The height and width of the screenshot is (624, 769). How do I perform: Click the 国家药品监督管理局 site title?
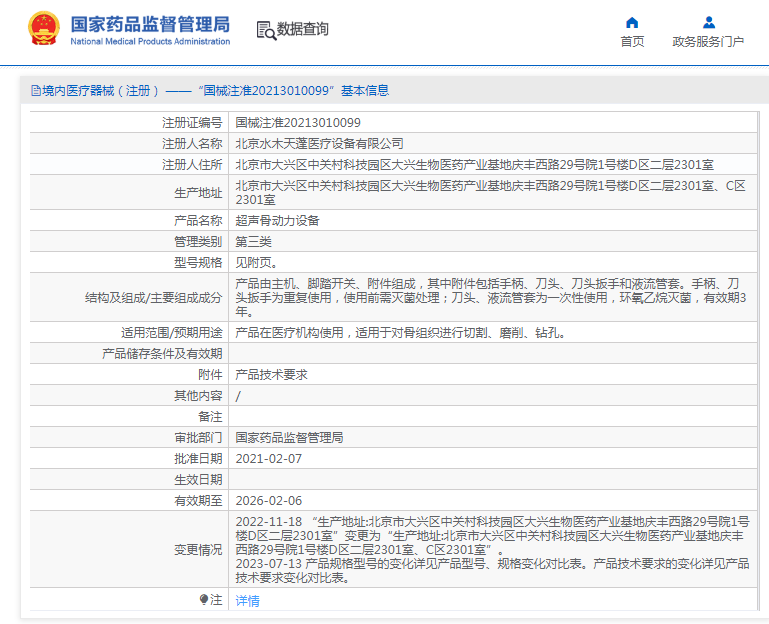[150, 24]
